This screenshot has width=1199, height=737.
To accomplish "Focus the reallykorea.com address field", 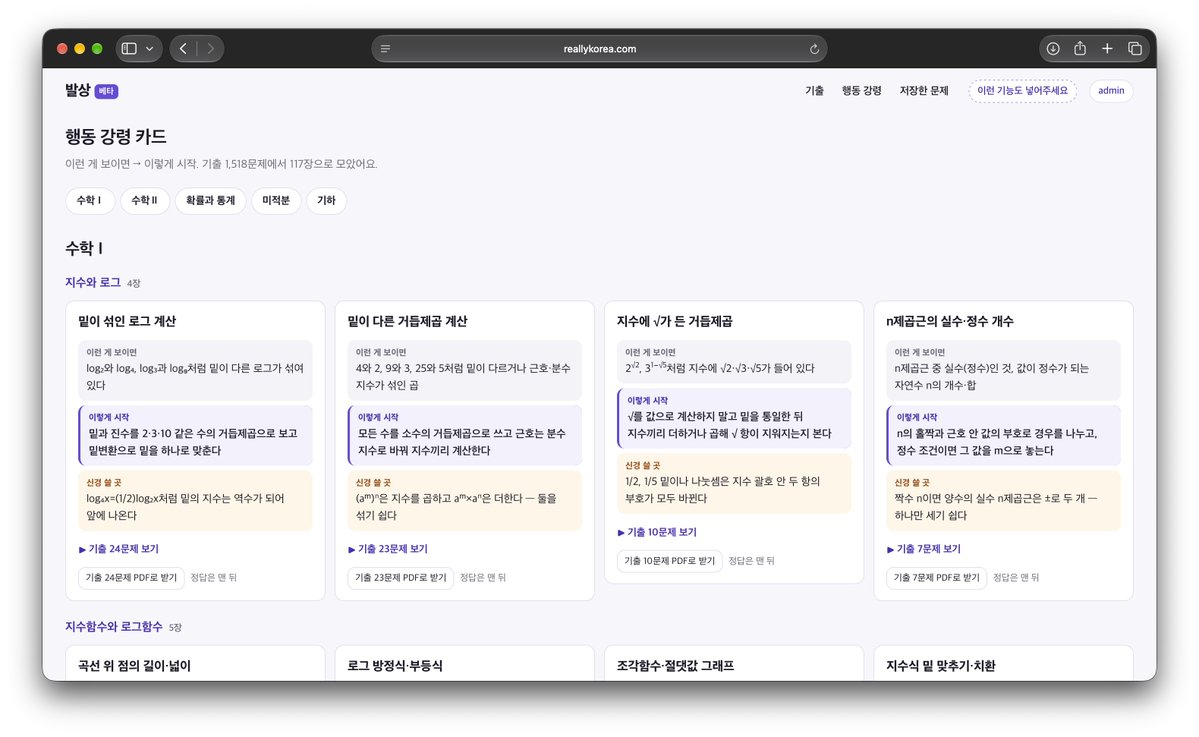I will click(600, 49).
